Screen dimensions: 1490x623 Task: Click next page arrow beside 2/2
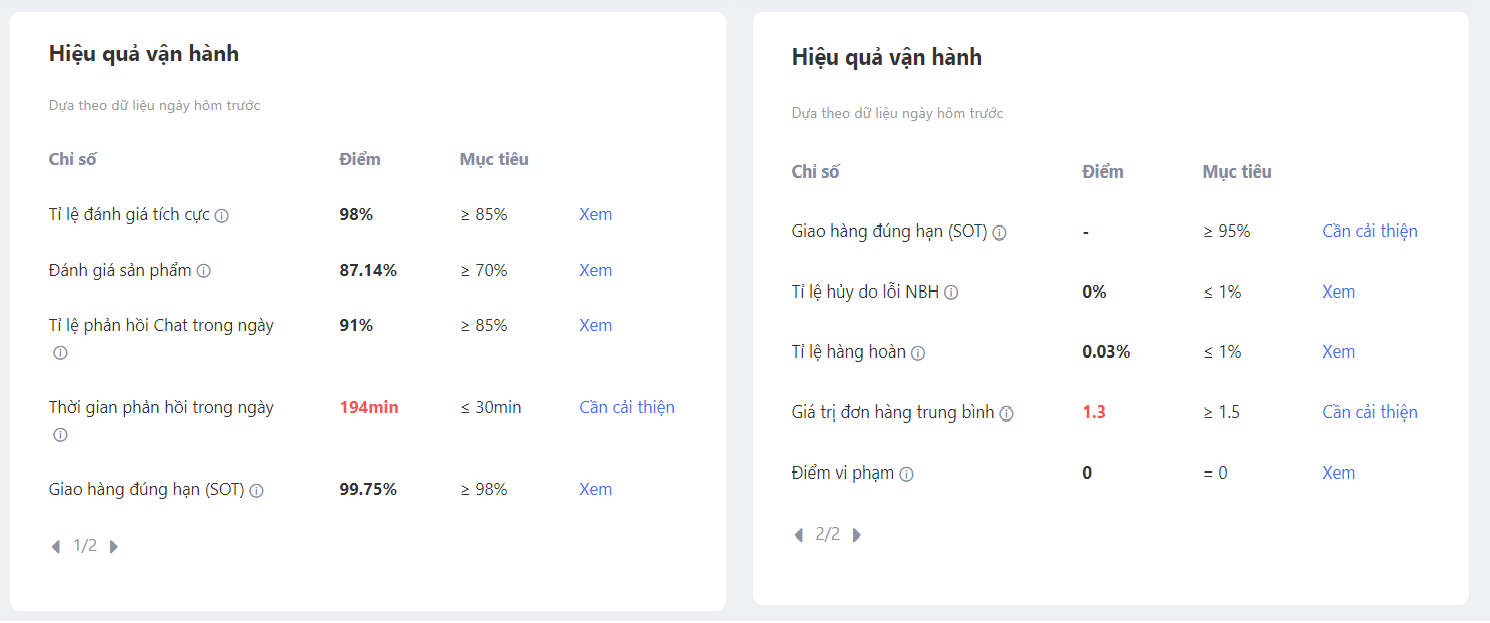coord(856,535)
